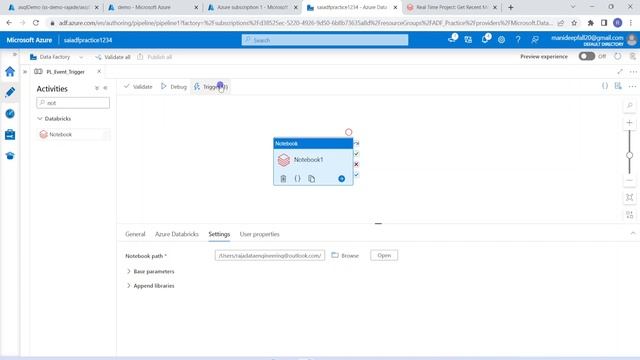Click Validate all button
The image size is (640, 360).
[113, 57]
